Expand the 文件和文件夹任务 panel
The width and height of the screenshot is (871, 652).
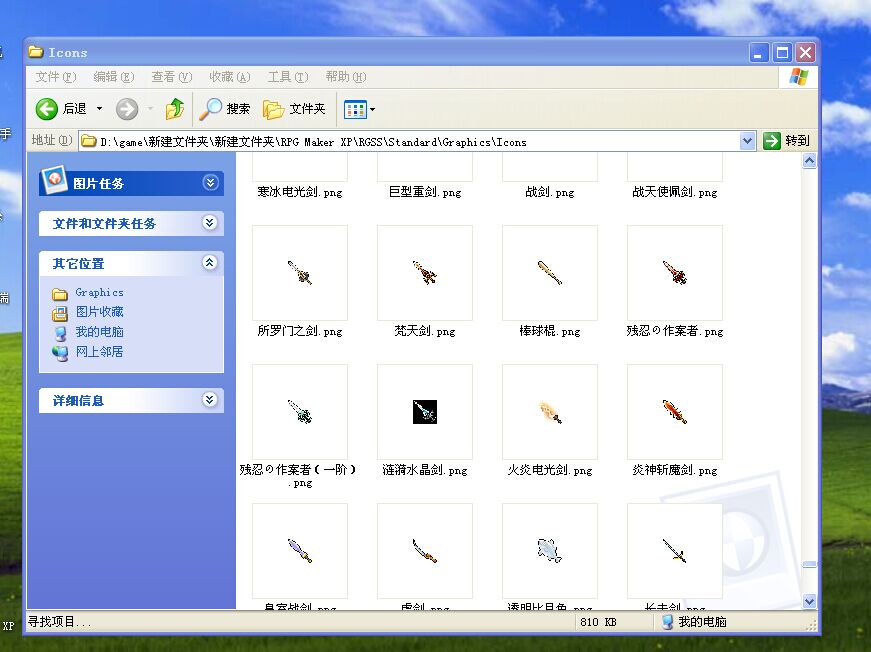click(209, 223)
